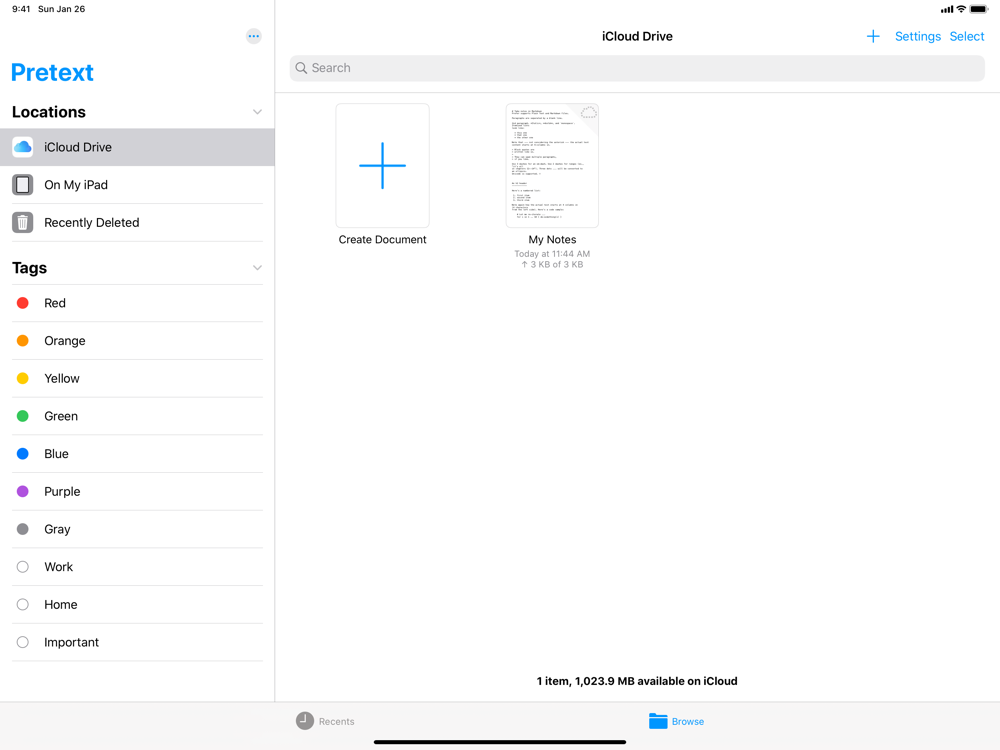Click the Gray tag label
The width and height of the screenshot is (1000, 750).
point(57,529)
